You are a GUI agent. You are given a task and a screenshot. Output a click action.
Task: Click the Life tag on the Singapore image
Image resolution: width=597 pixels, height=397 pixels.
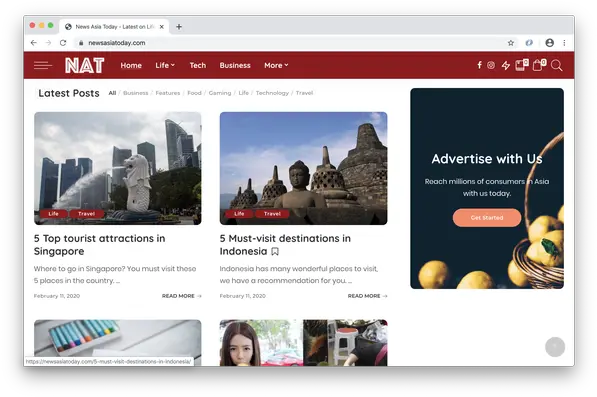pos(54,214)
